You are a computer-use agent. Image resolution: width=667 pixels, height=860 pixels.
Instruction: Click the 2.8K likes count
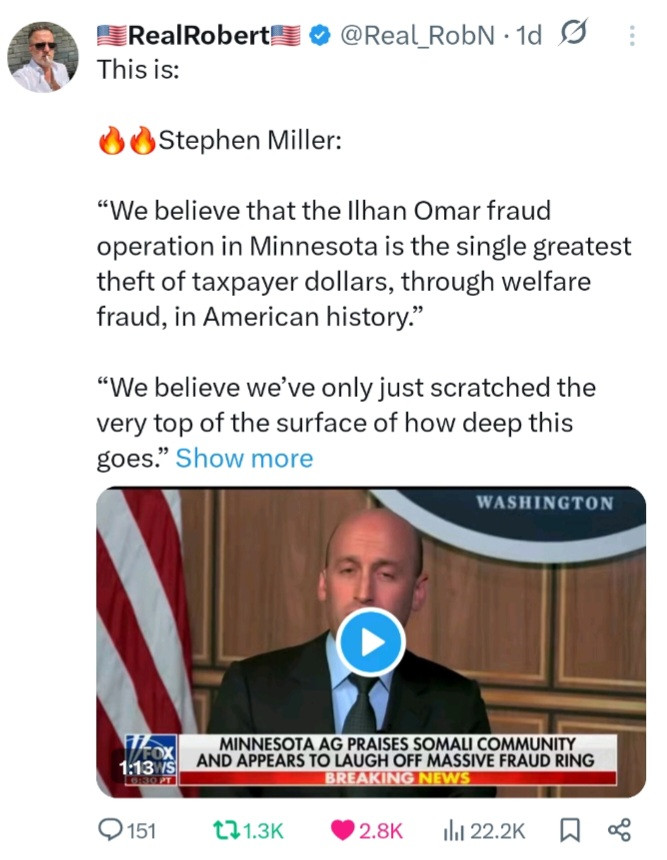tap(380, 830)
